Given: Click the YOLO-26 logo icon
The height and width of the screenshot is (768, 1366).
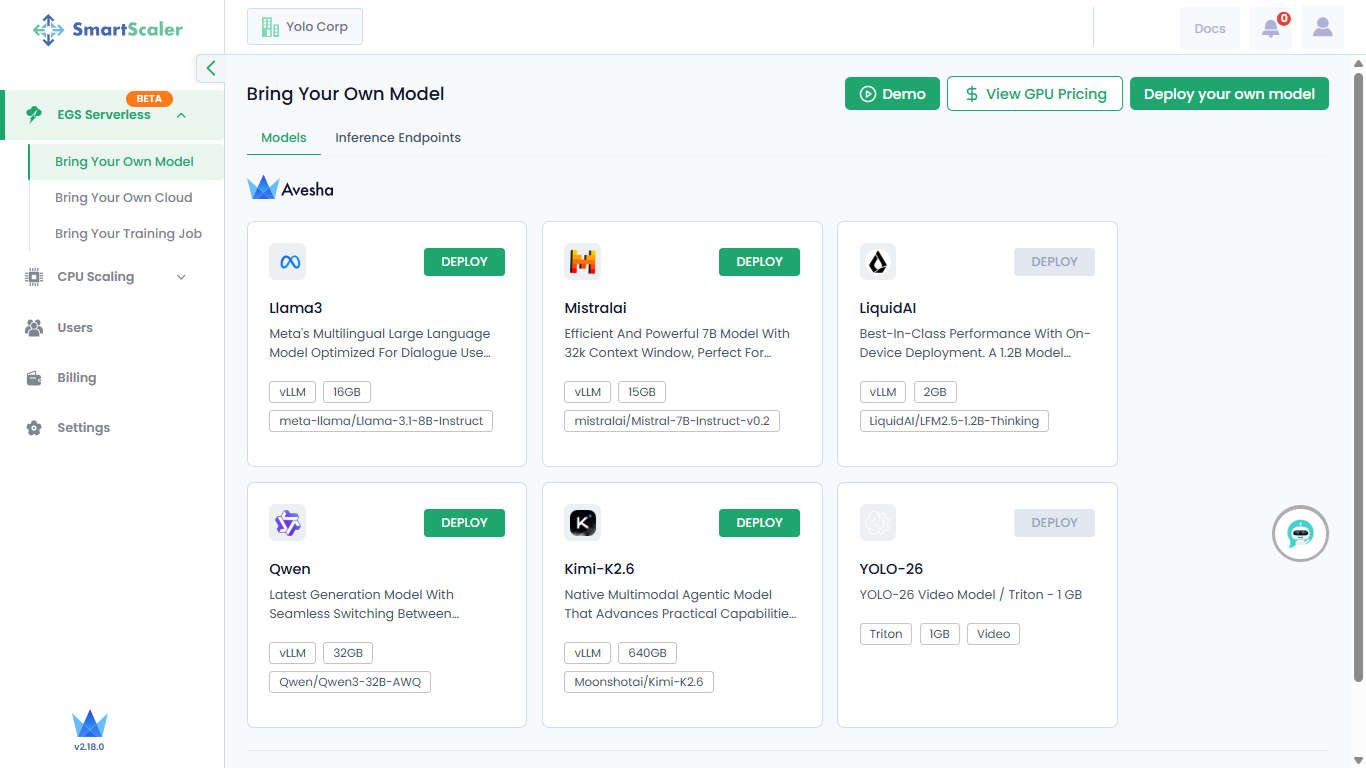Looking at the screenshot, I should (x=878, y=523).
